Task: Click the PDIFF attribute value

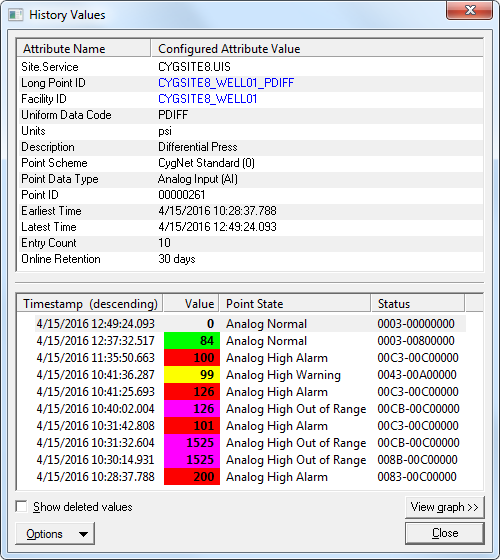Action: click(173, 115)
